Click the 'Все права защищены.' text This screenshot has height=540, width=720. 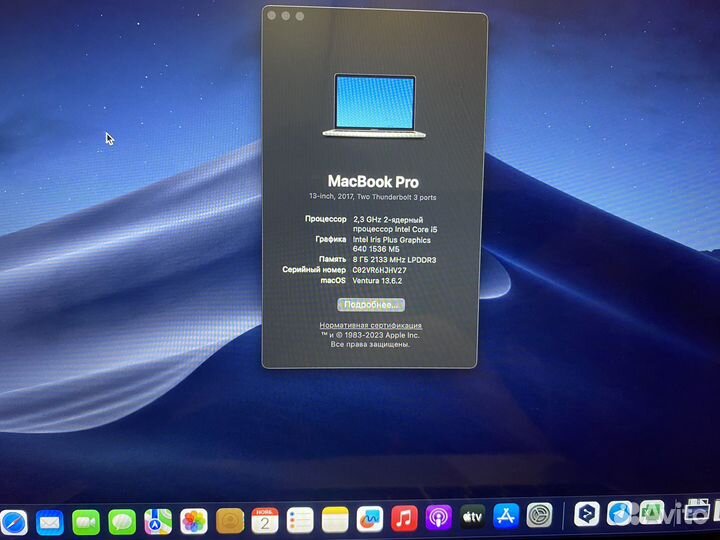pos(370,344)
